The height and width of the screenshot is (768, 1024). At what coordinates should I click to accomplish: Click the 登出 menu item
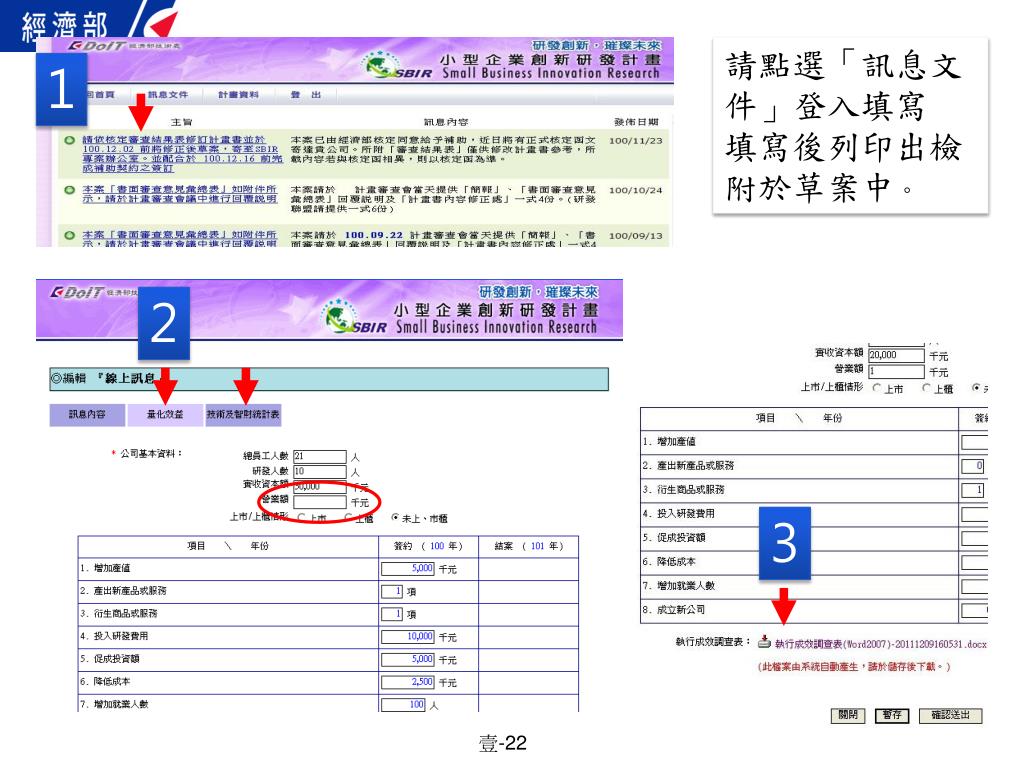pyautogui.click(x=306, y=95)
